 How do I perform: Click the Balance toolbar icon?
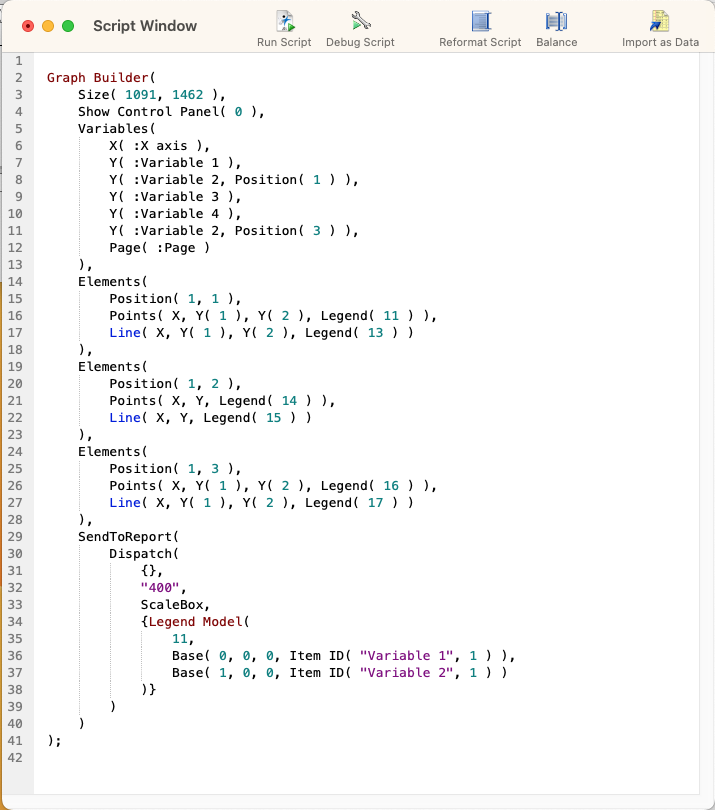[556, 21]
